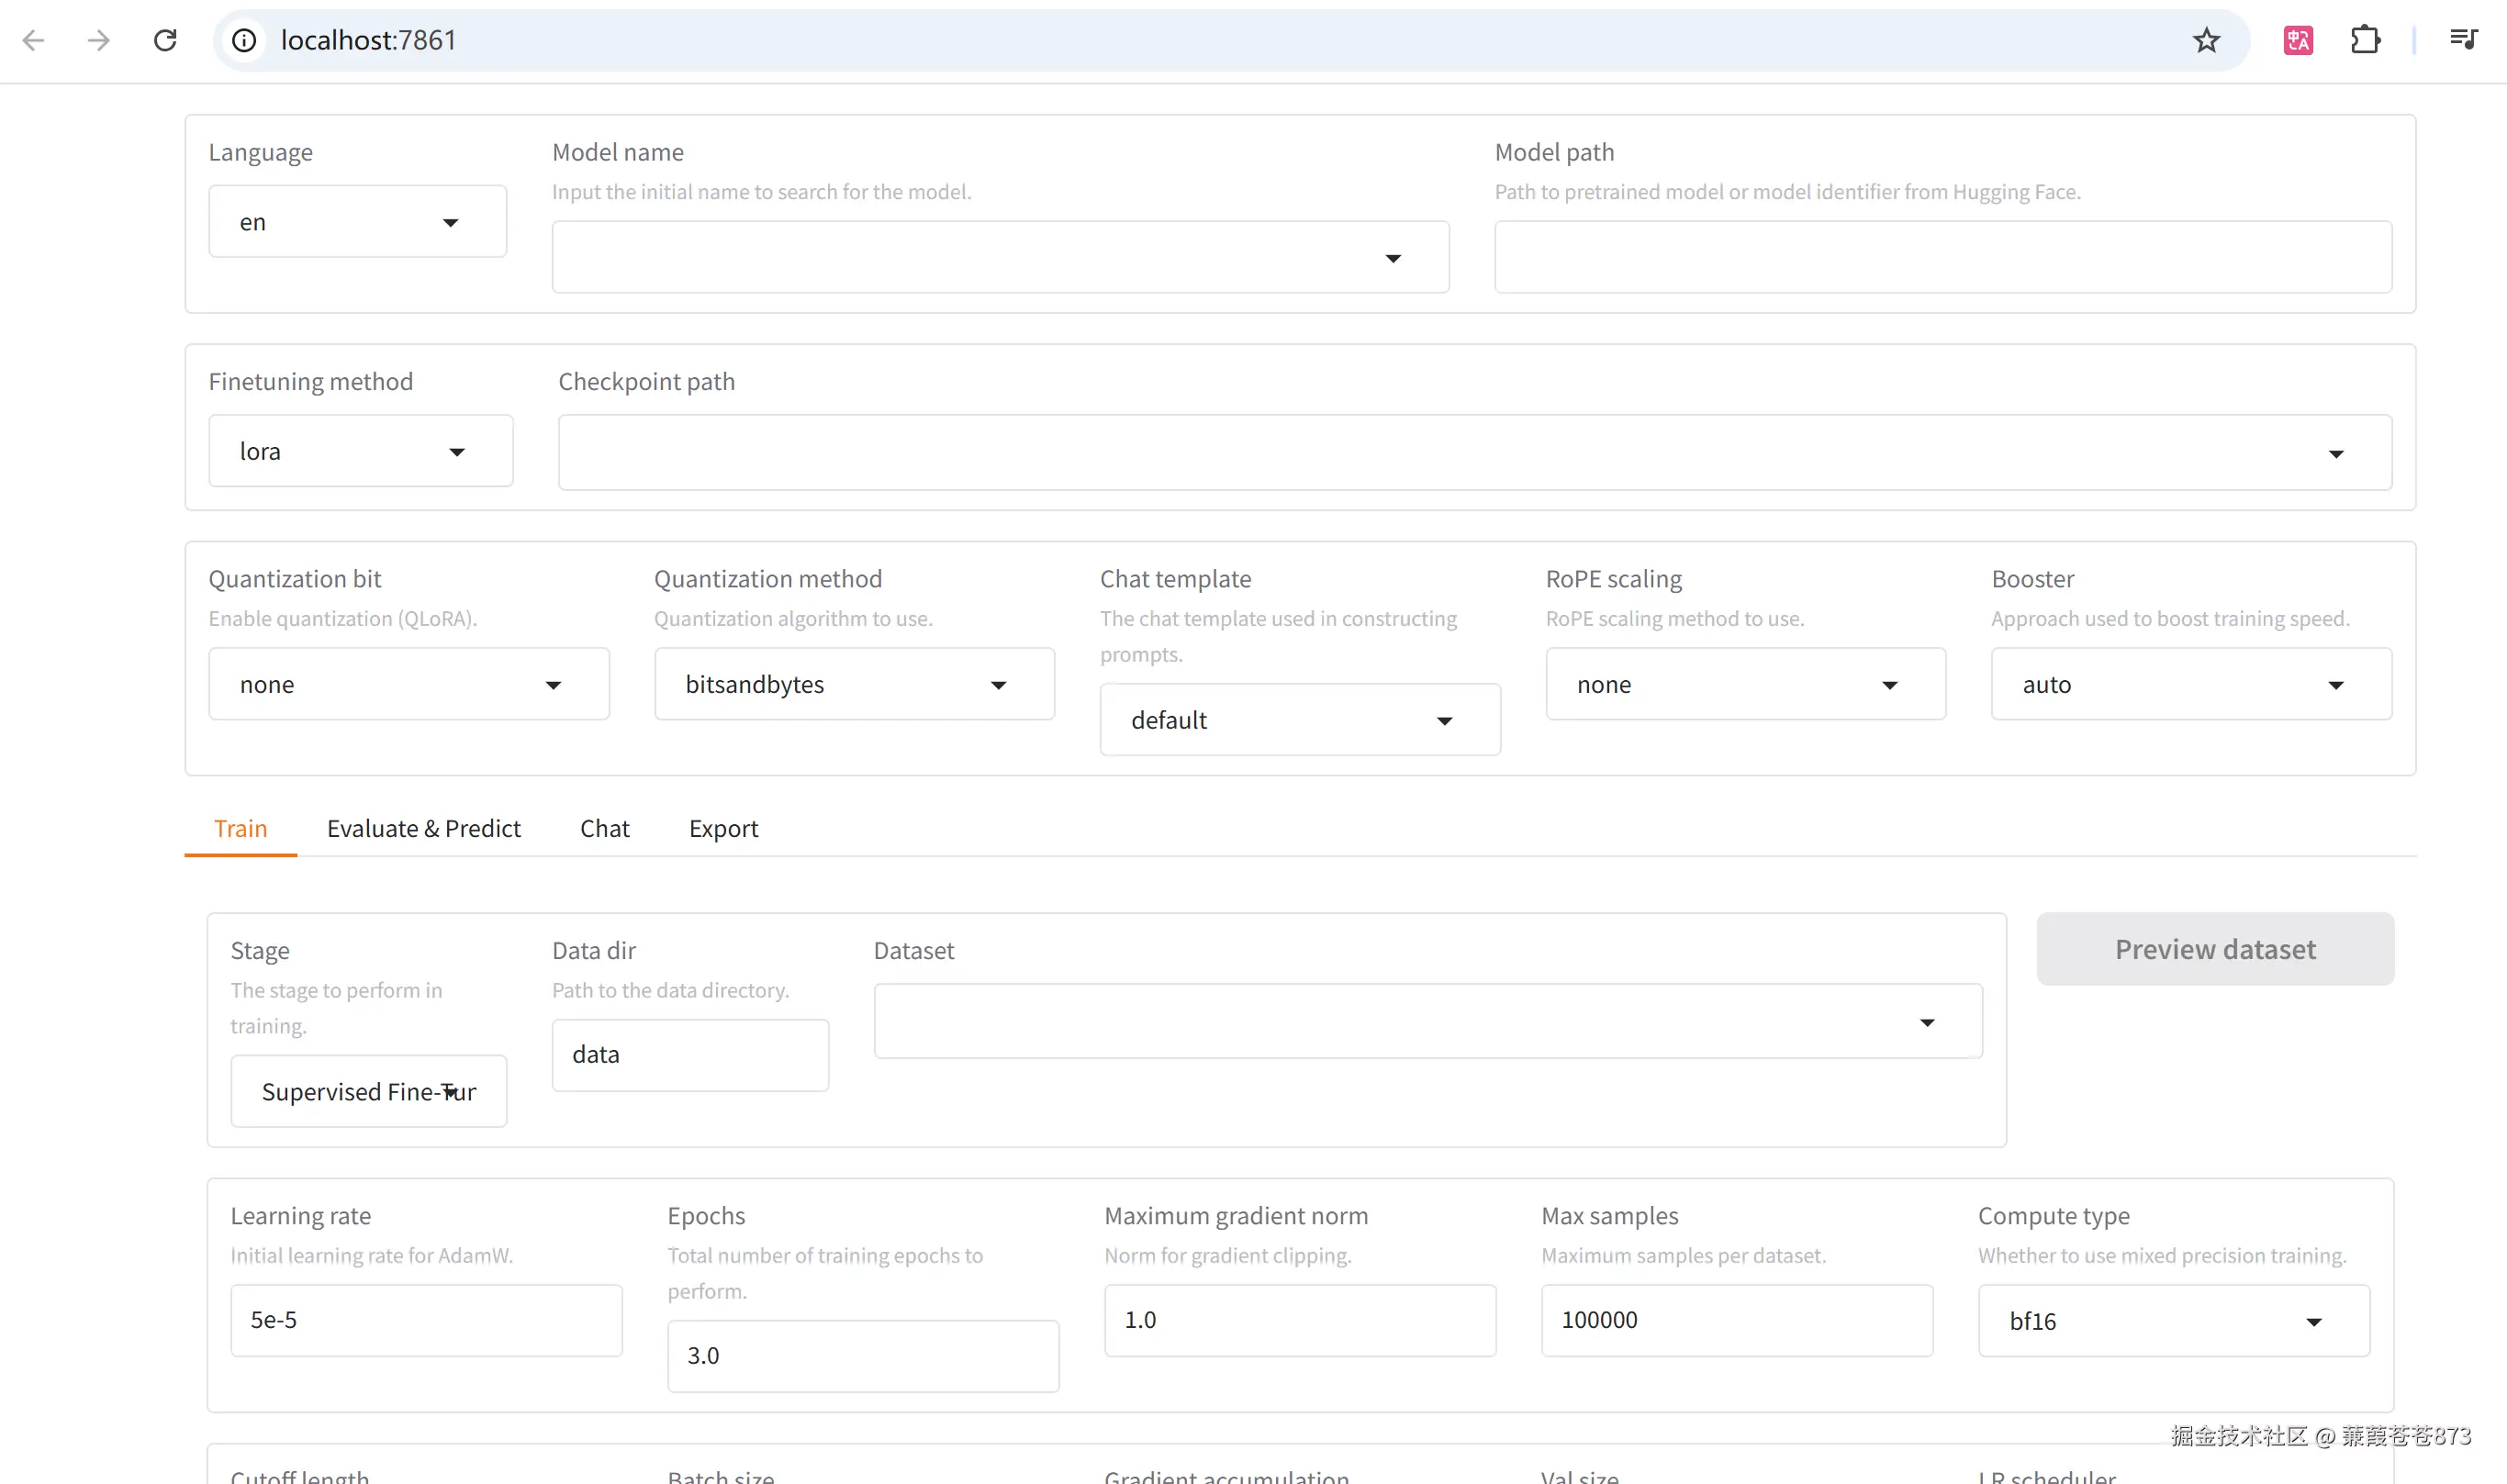Screen dimensions: 2507x1484
Task: Open the browser extensions puzzle icon
Action: pyautogui.click(x=2364, y=40)
